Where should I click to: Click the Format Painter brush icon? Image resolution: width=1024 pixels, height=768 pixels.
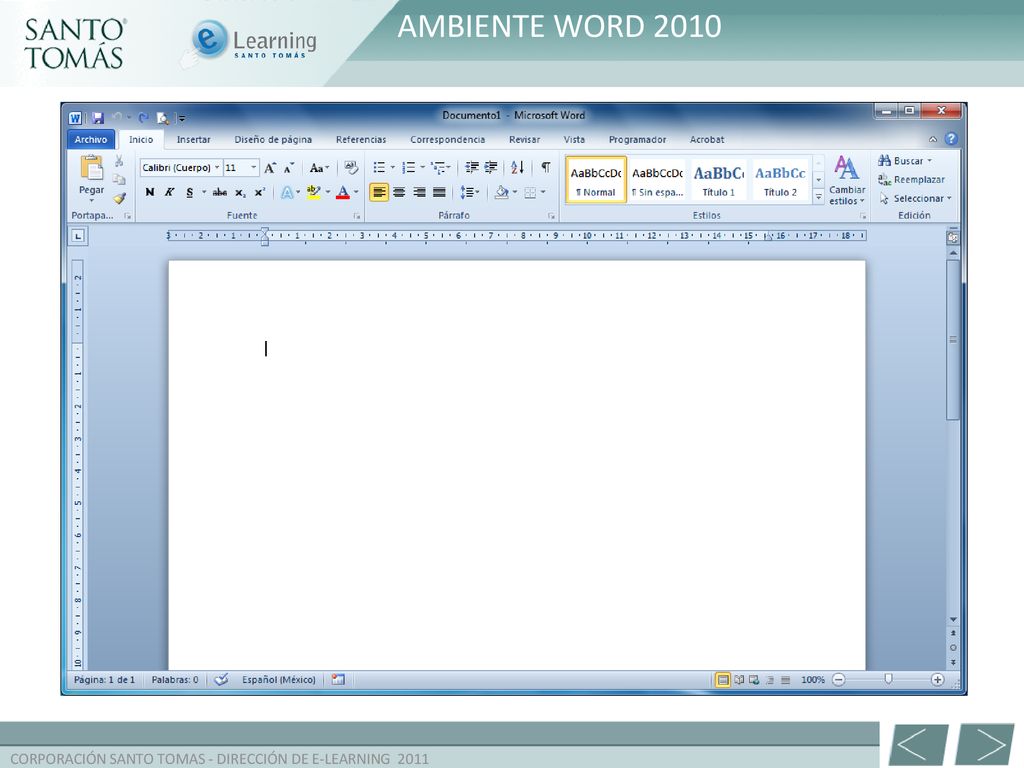(119, 198)
